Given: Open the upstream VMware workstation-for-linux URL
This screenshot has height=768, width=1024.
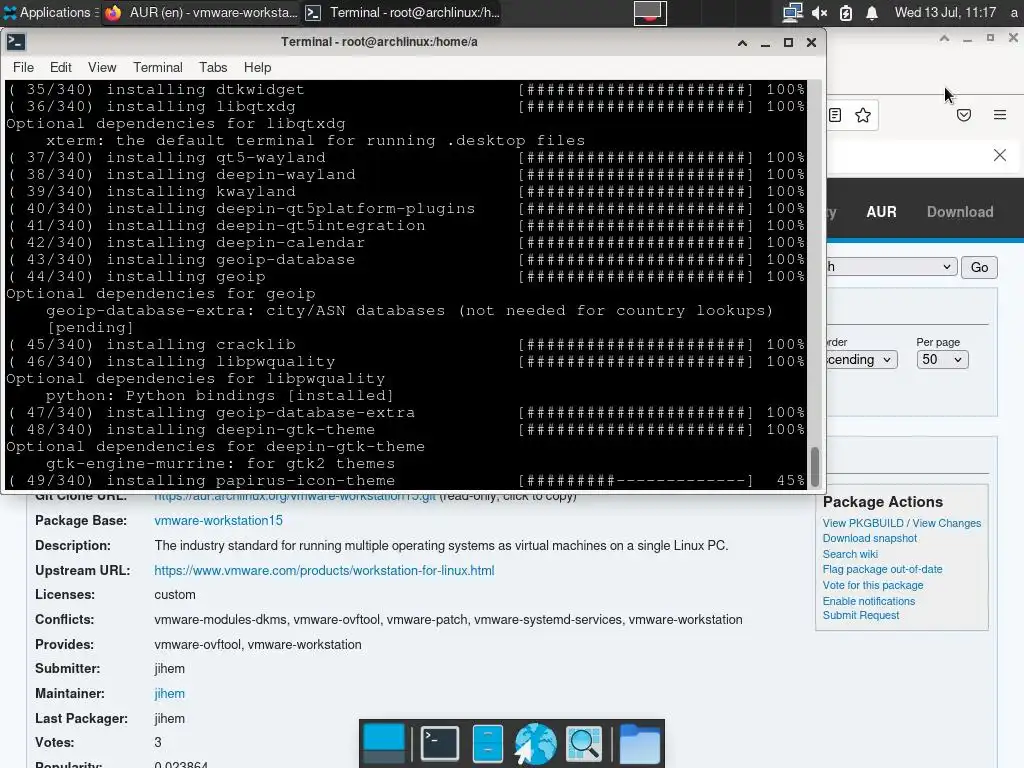Looking at the screenshot, I should tap(324, 570).
